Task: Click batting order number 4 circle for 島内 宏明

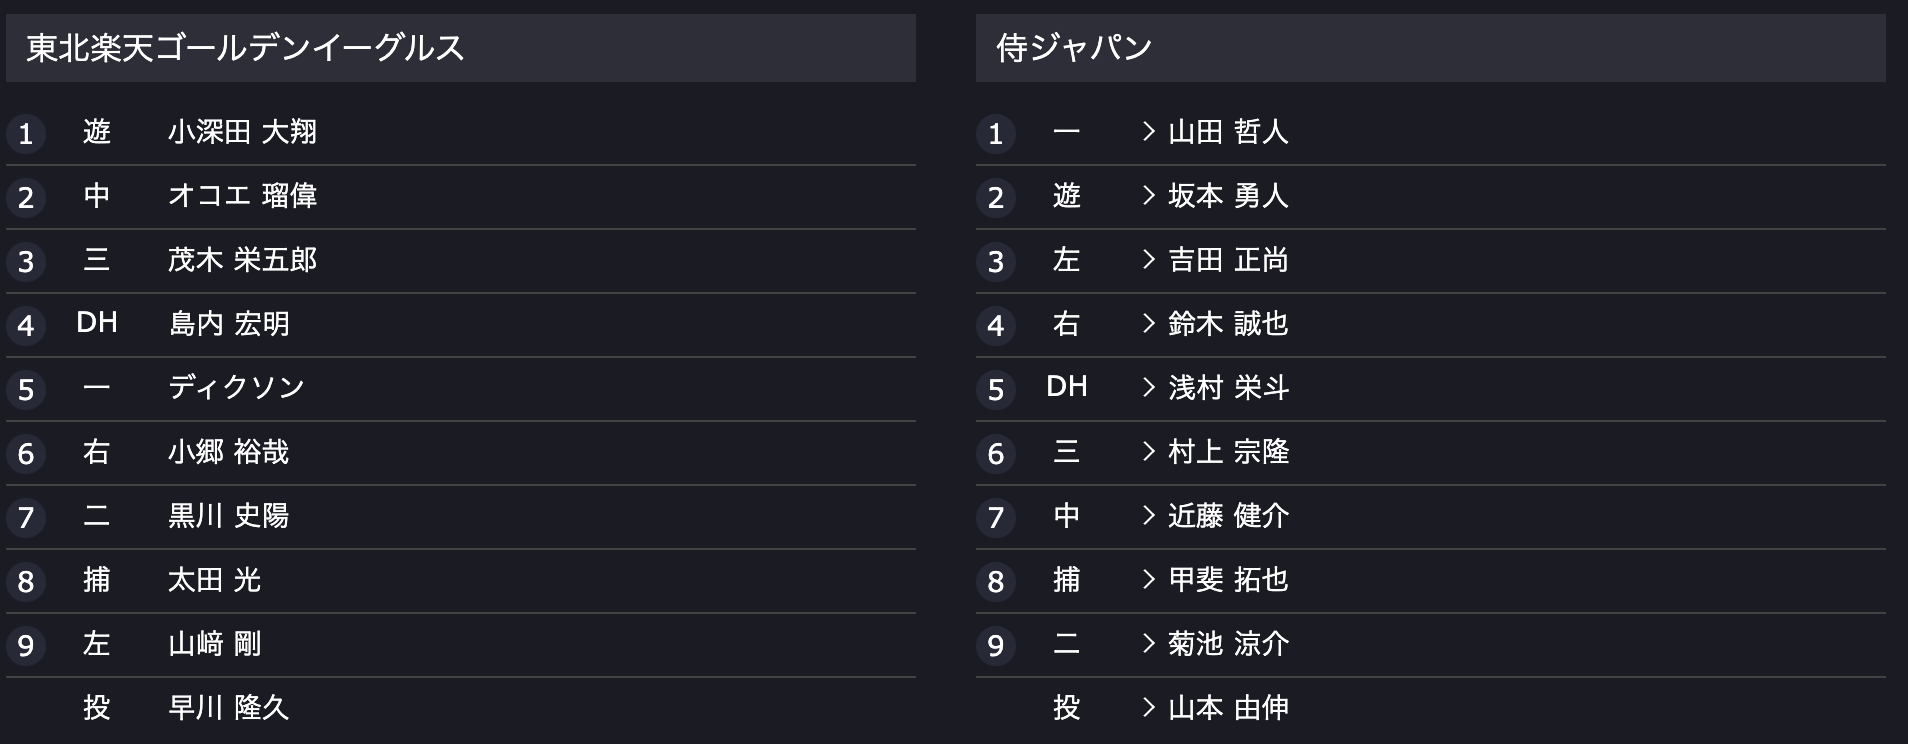Action: [x=26, y=326]
